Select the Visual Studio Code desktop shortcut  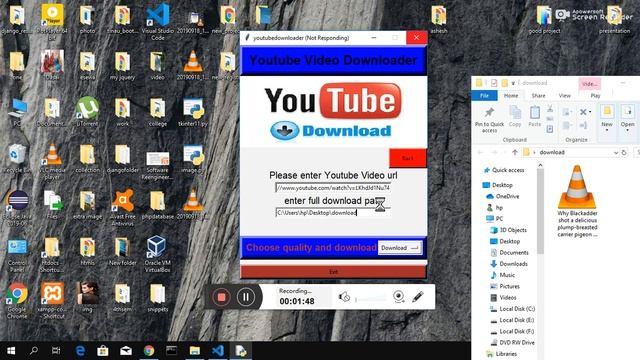click(x=158, y=21)
